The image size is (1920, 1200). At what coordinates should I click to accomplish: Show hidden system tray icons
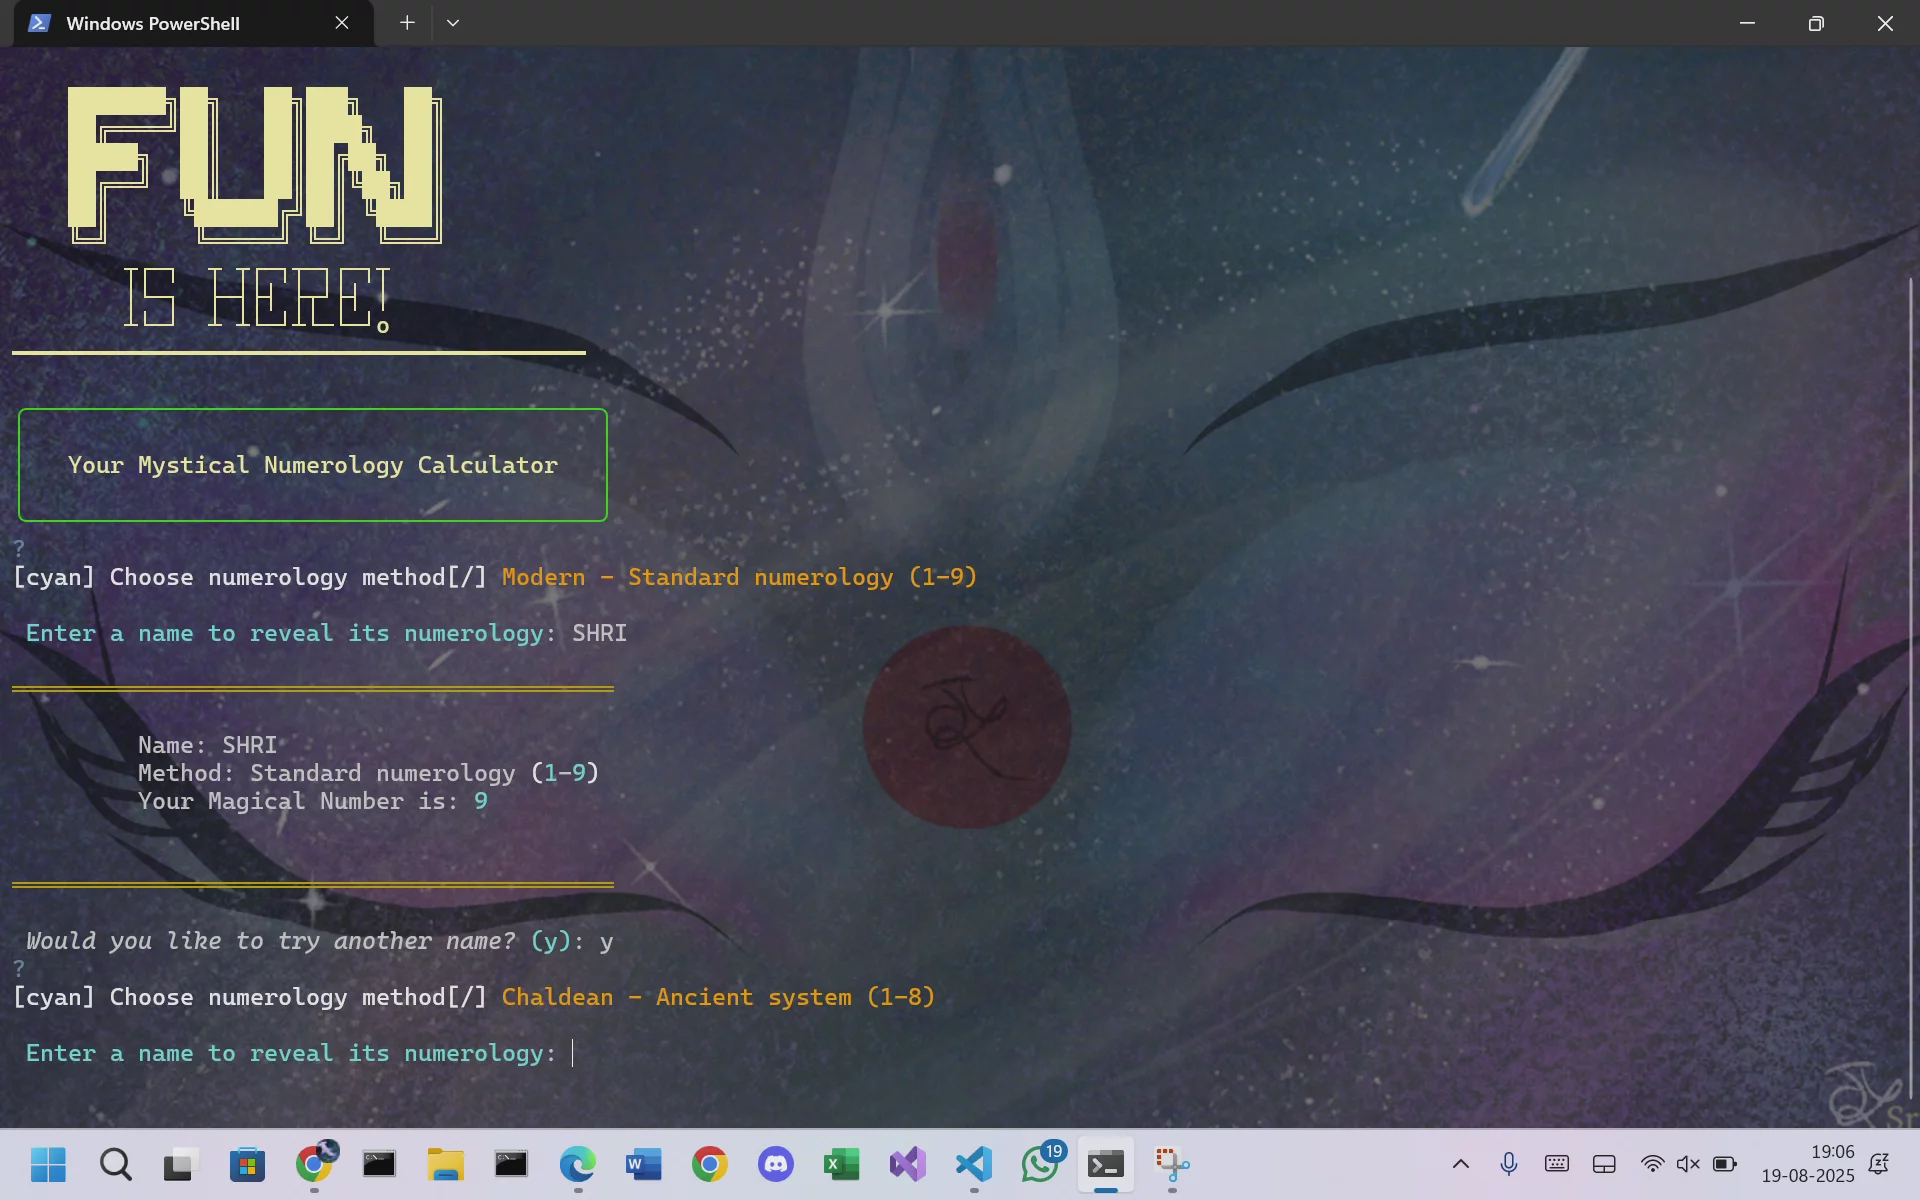(1460, 1164)
